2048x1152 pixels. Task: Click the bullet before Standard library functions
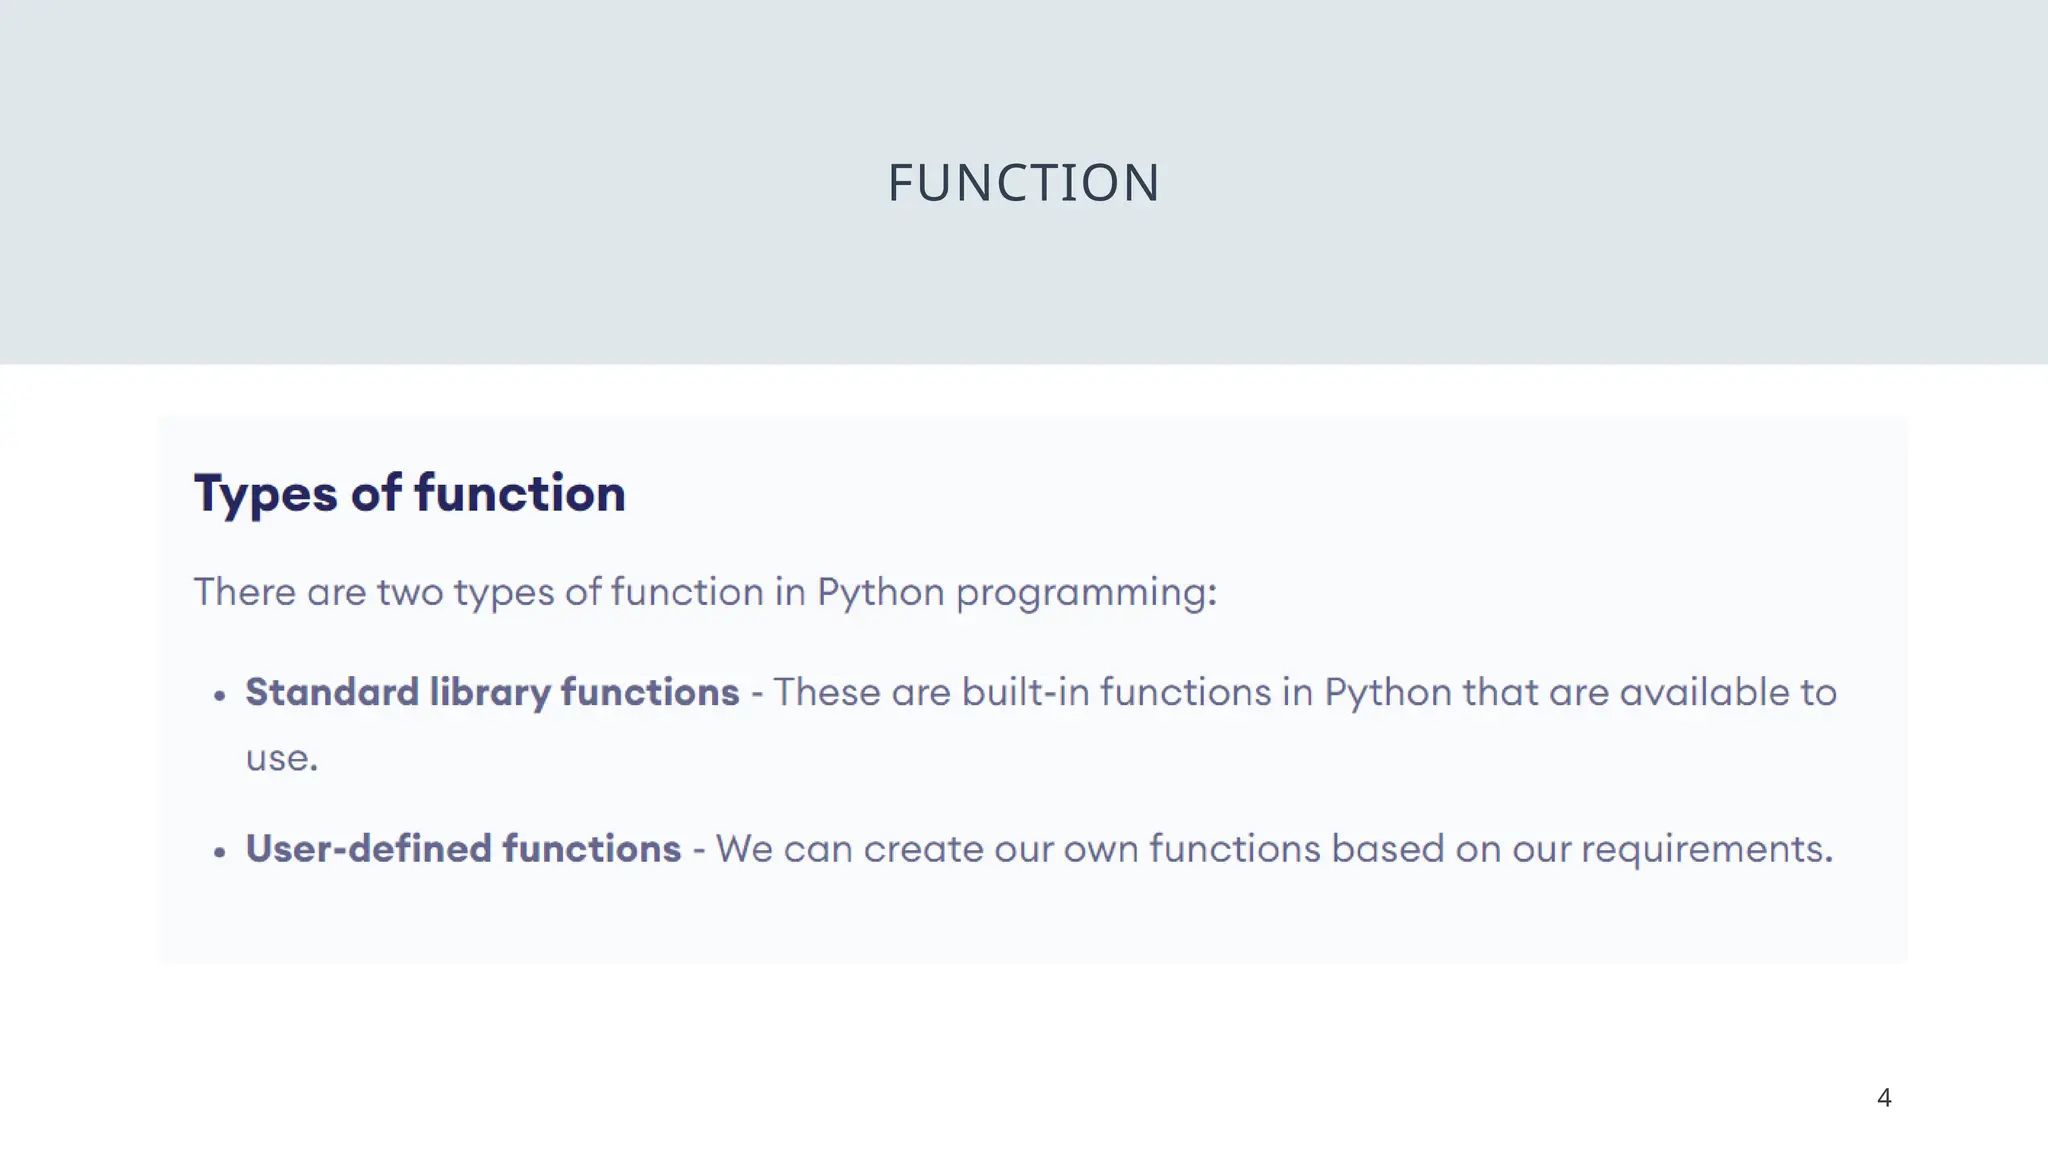220,695
